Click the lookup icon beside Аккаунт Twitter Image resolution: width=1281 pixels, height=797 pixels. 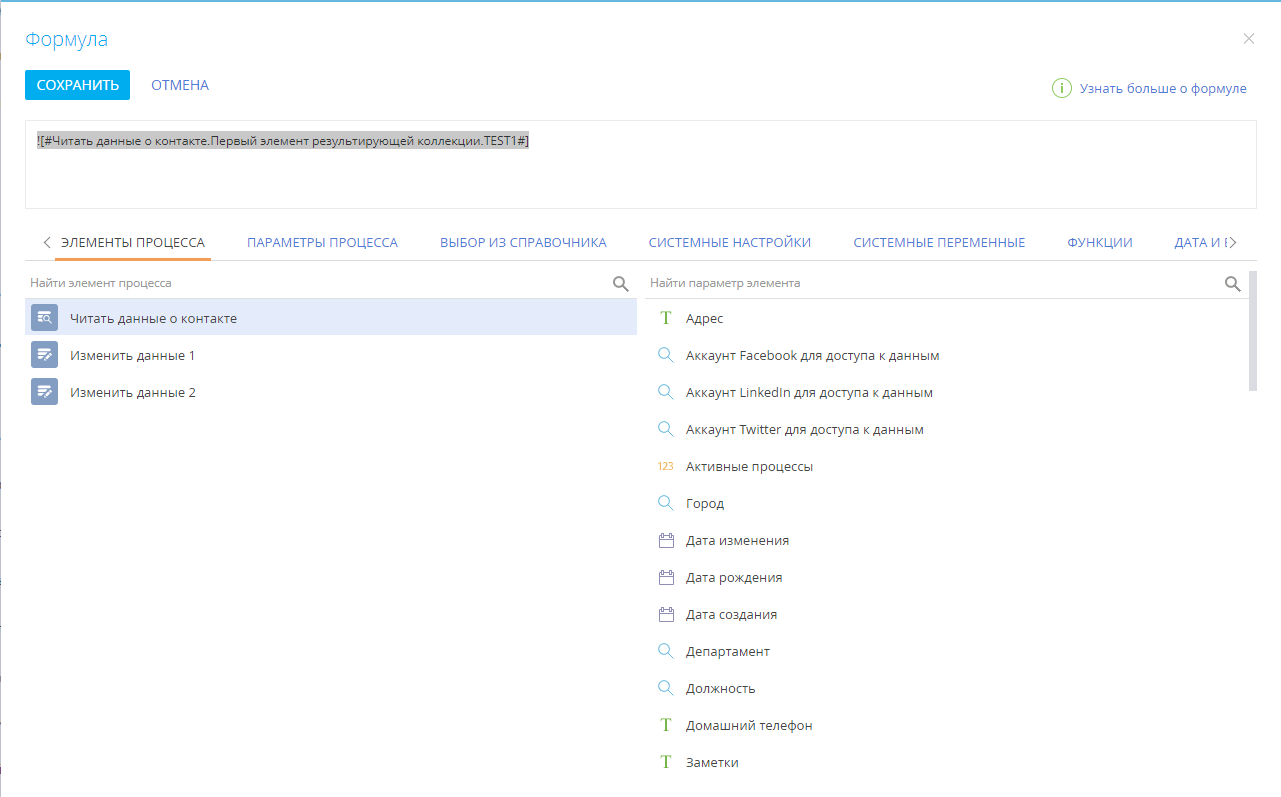(x=666, y=429)
